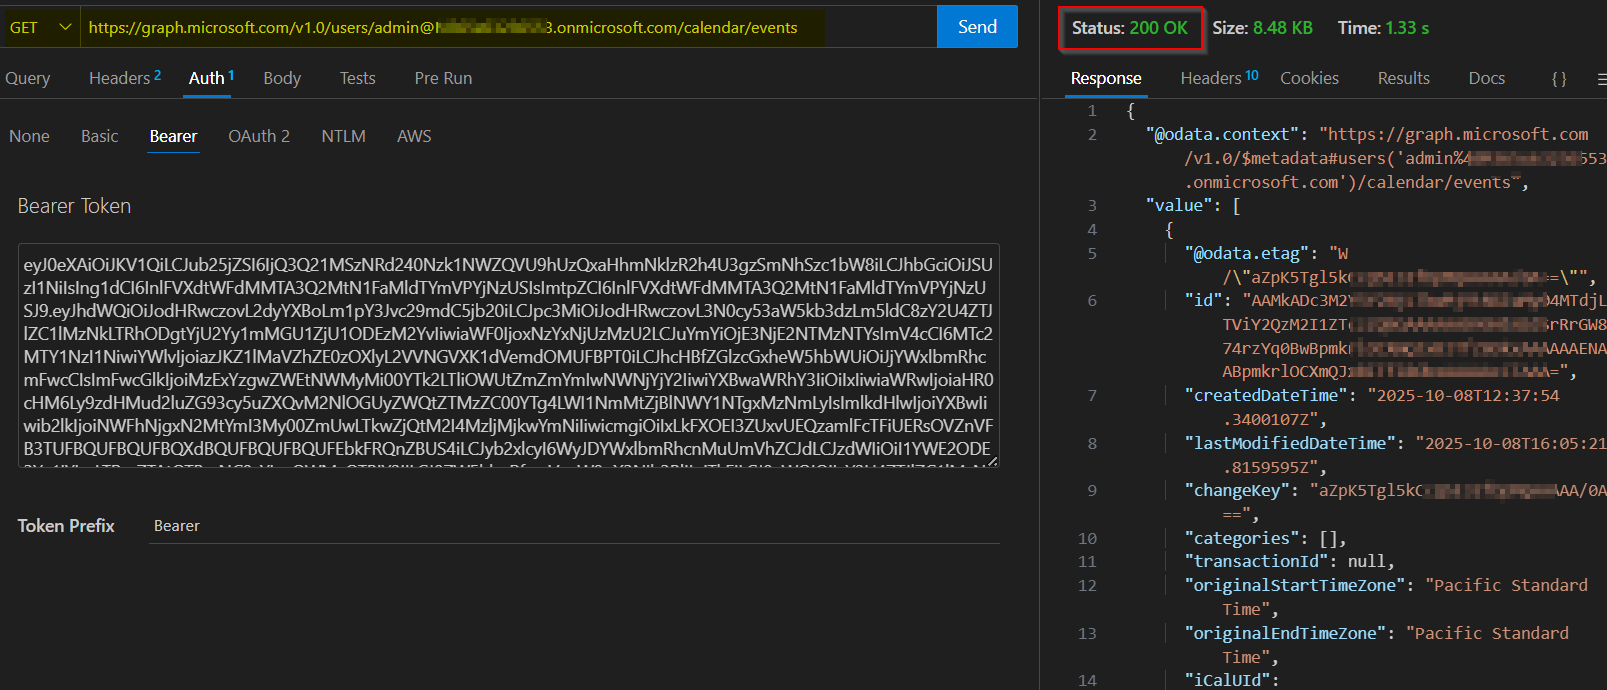Open the Docs tab
The image size is (1607, 690).
tap(1487, 78)
